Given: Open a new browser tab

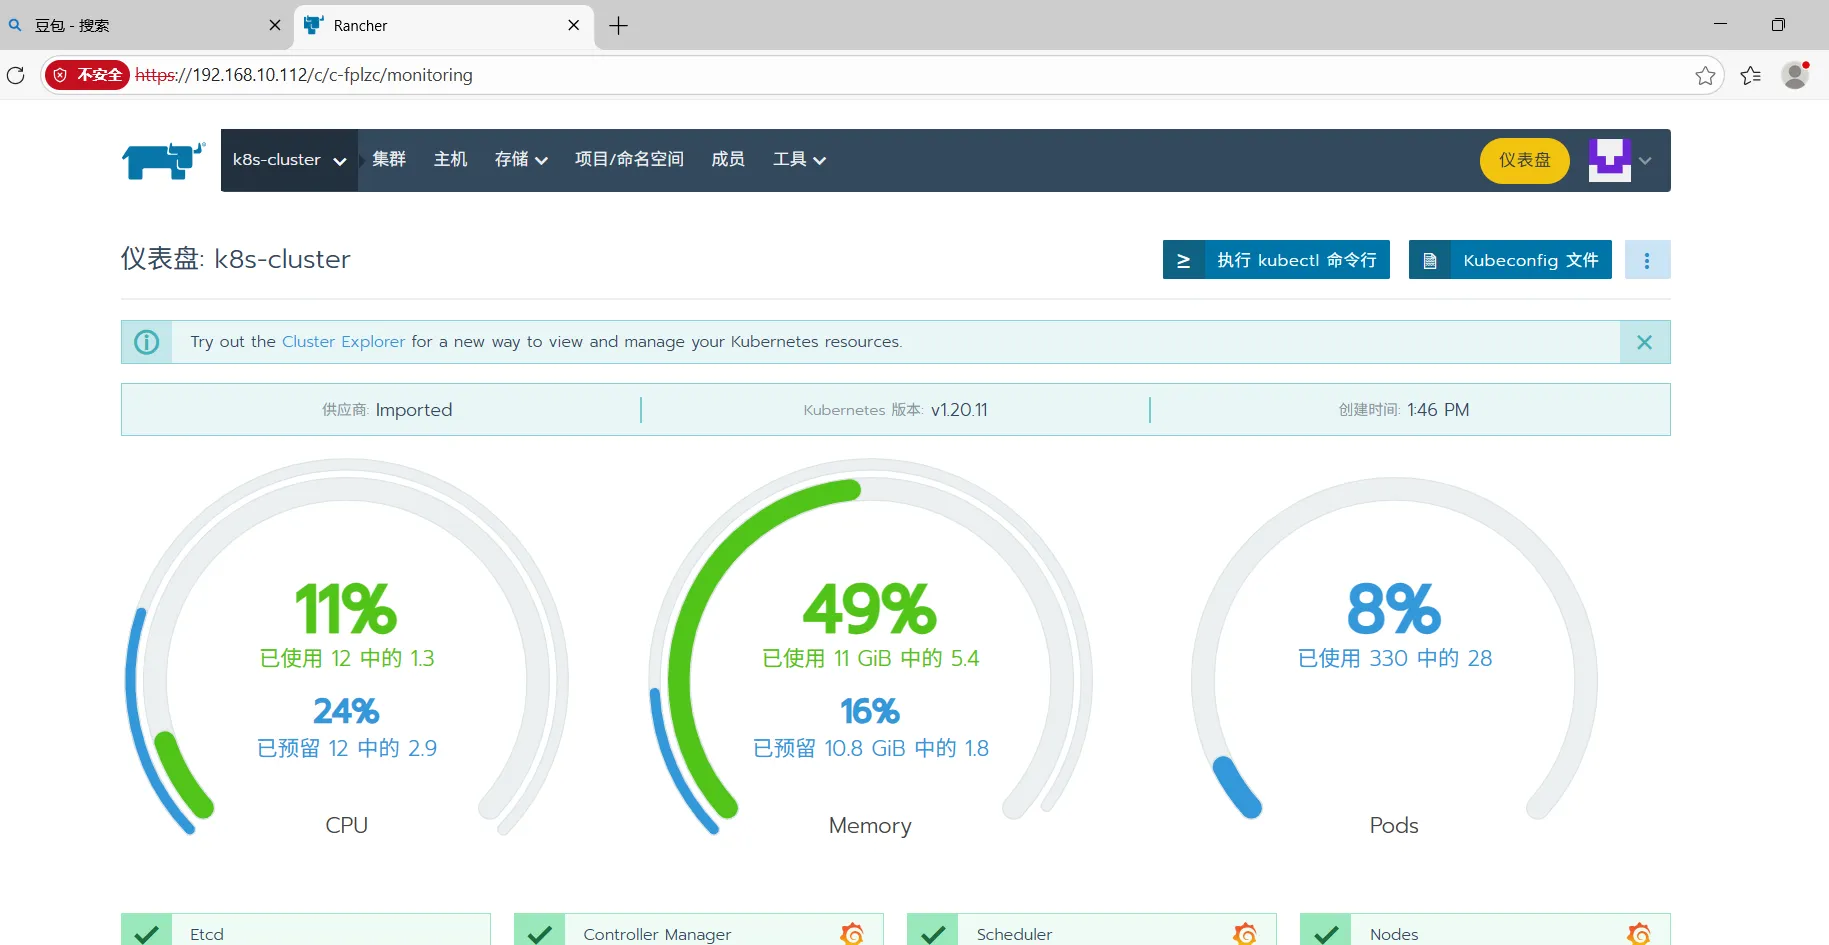Looking at the screenshot, I should [619, 25].
